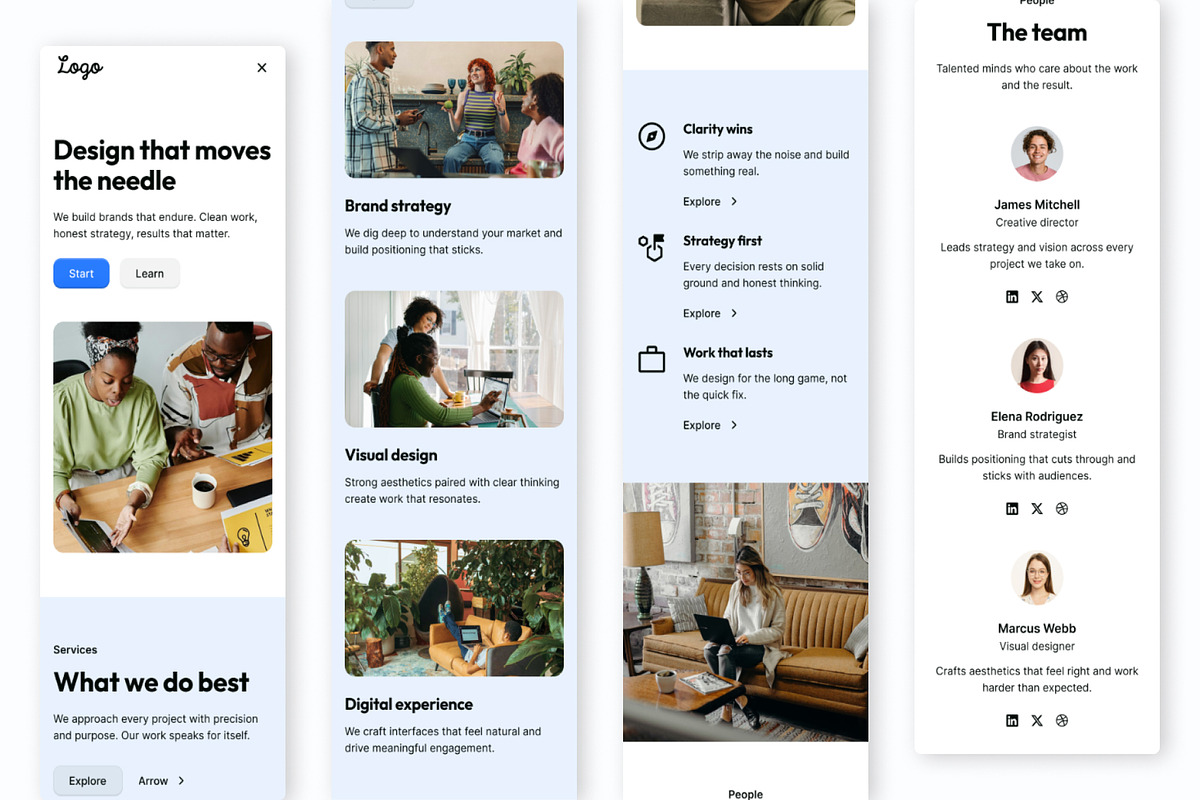Open Marcus Webb's X profile icon
This screenshot has width=1200, height=800.
click(1037, 721)
